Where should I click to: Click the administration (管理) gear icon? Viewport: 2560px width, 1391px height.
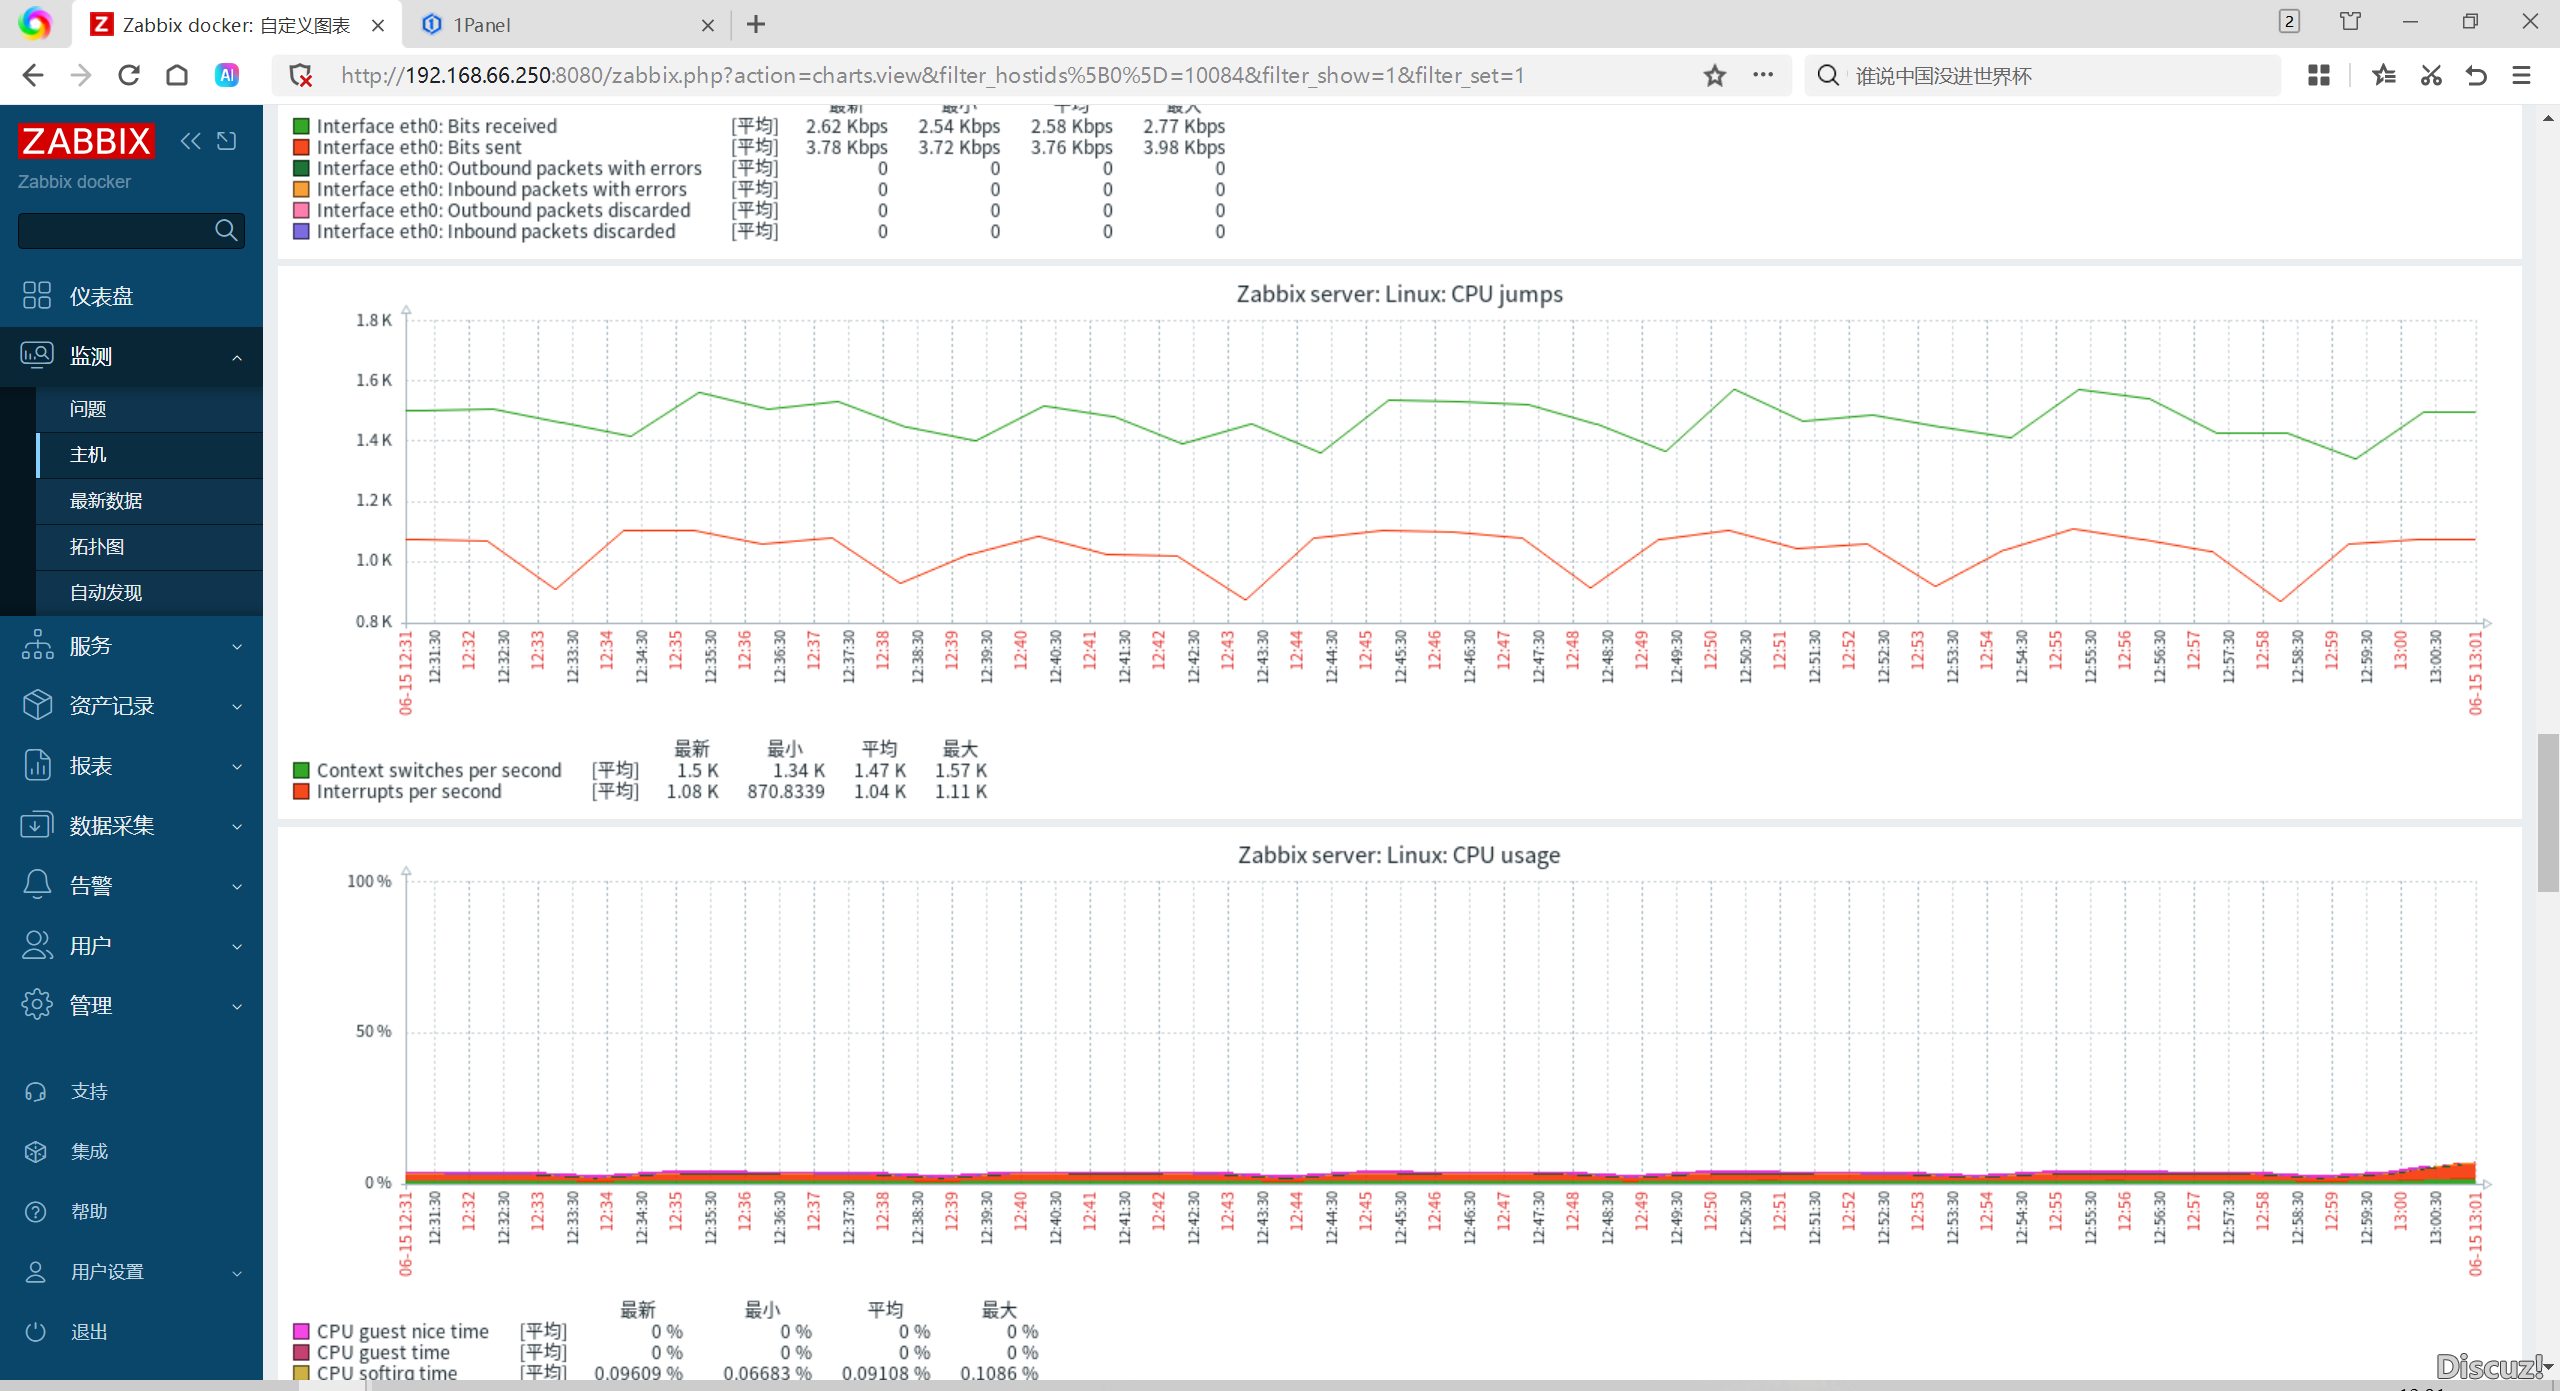click(37, 1005)
